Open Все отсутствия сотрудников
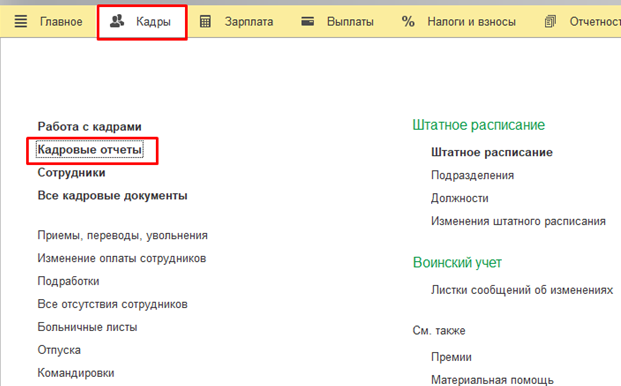Screen dimensions: 621x386 click(x=112, y=304)
